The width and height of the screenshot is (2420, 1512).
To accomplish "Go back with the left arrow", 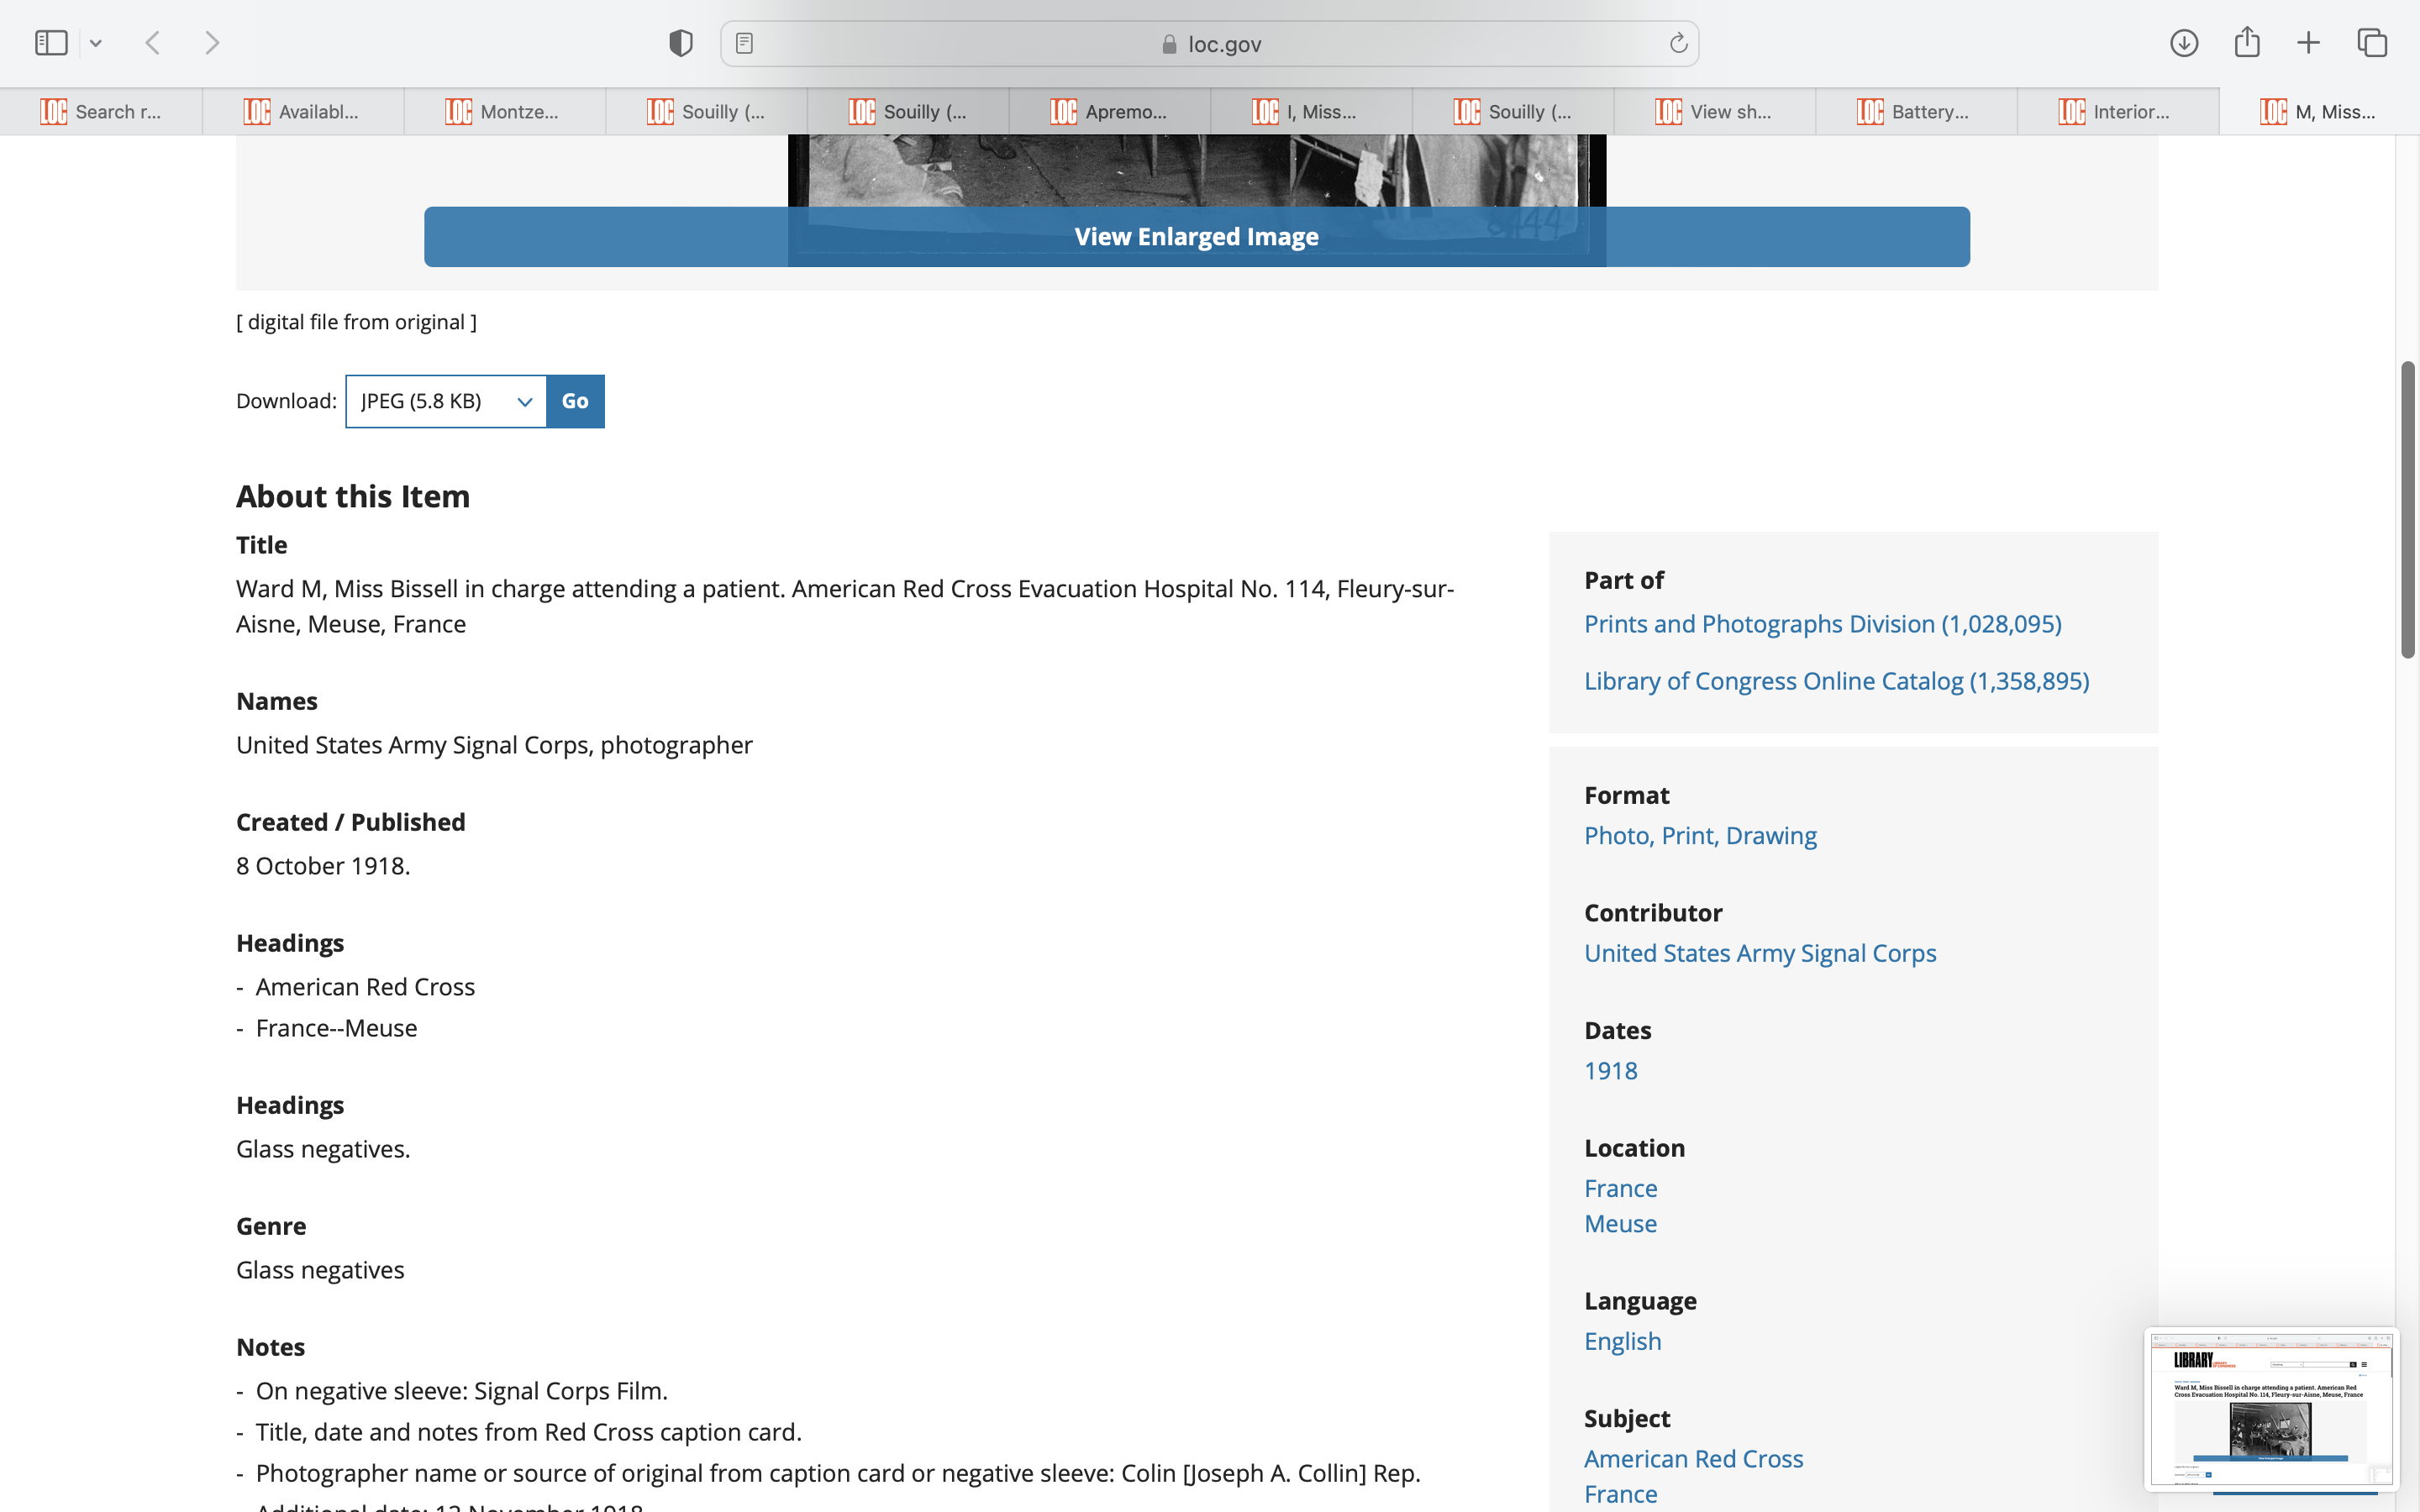I will point(153,43).
